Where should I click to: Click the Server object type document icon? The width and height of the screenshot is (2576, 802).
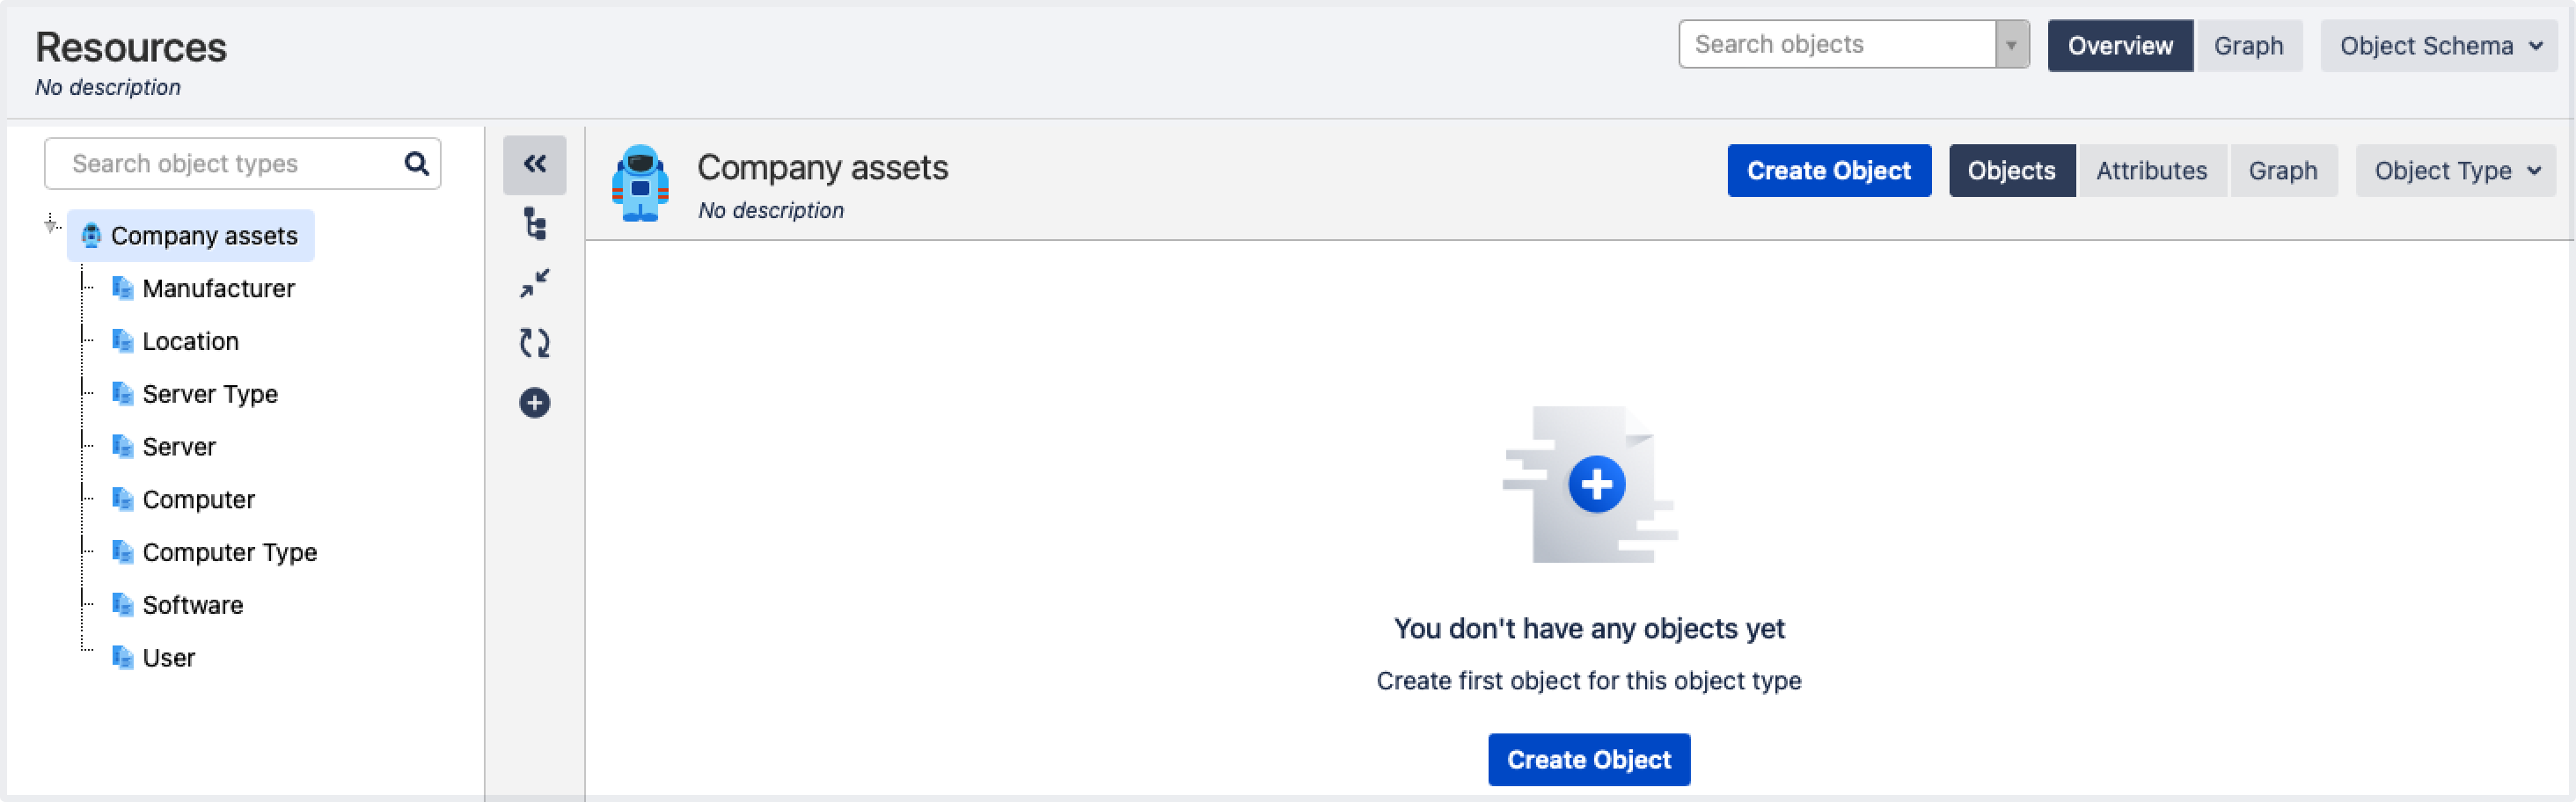pos(124,446)
